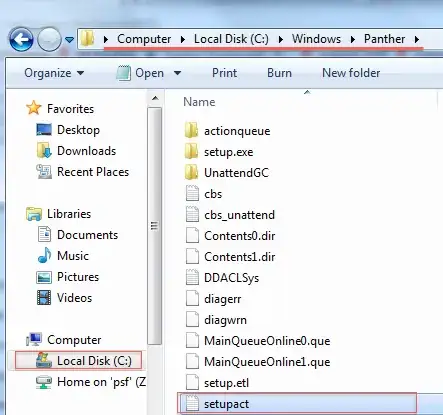The height and width of the screenshot is (415, 443).
Task: Select the setupact log file icon
Action: (192, 404)
